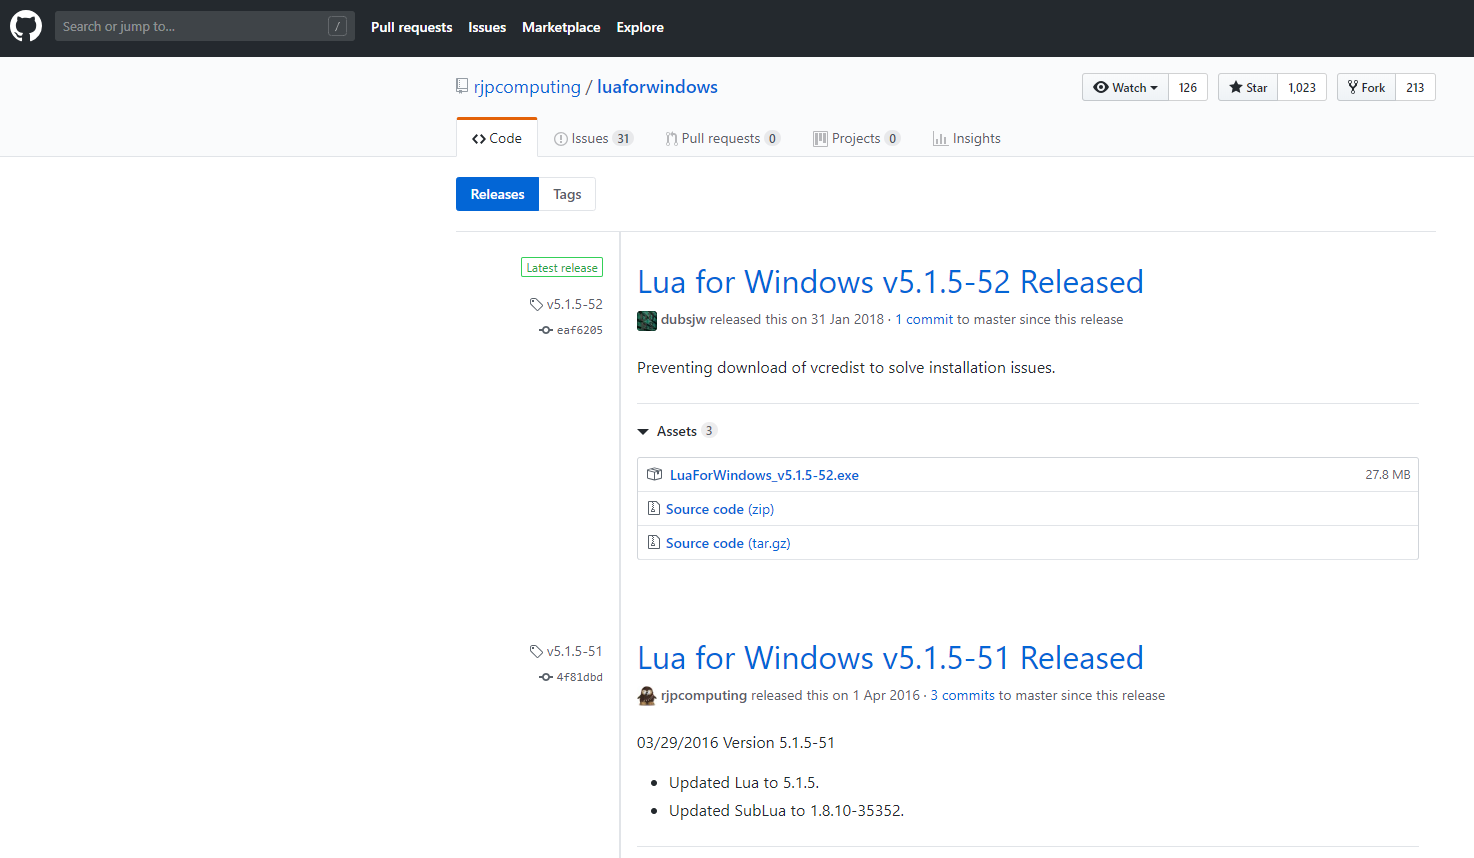The image size is (1474, 858).
Task: Open the Projects tab
Action: (x=856, y=138)
